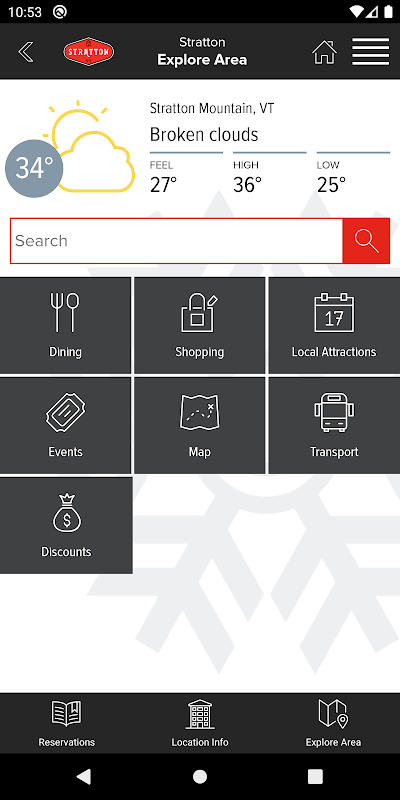Screen dimensions: 400x800
Task: Switch to the Reservations tab
Action: (x=67, y=723)
